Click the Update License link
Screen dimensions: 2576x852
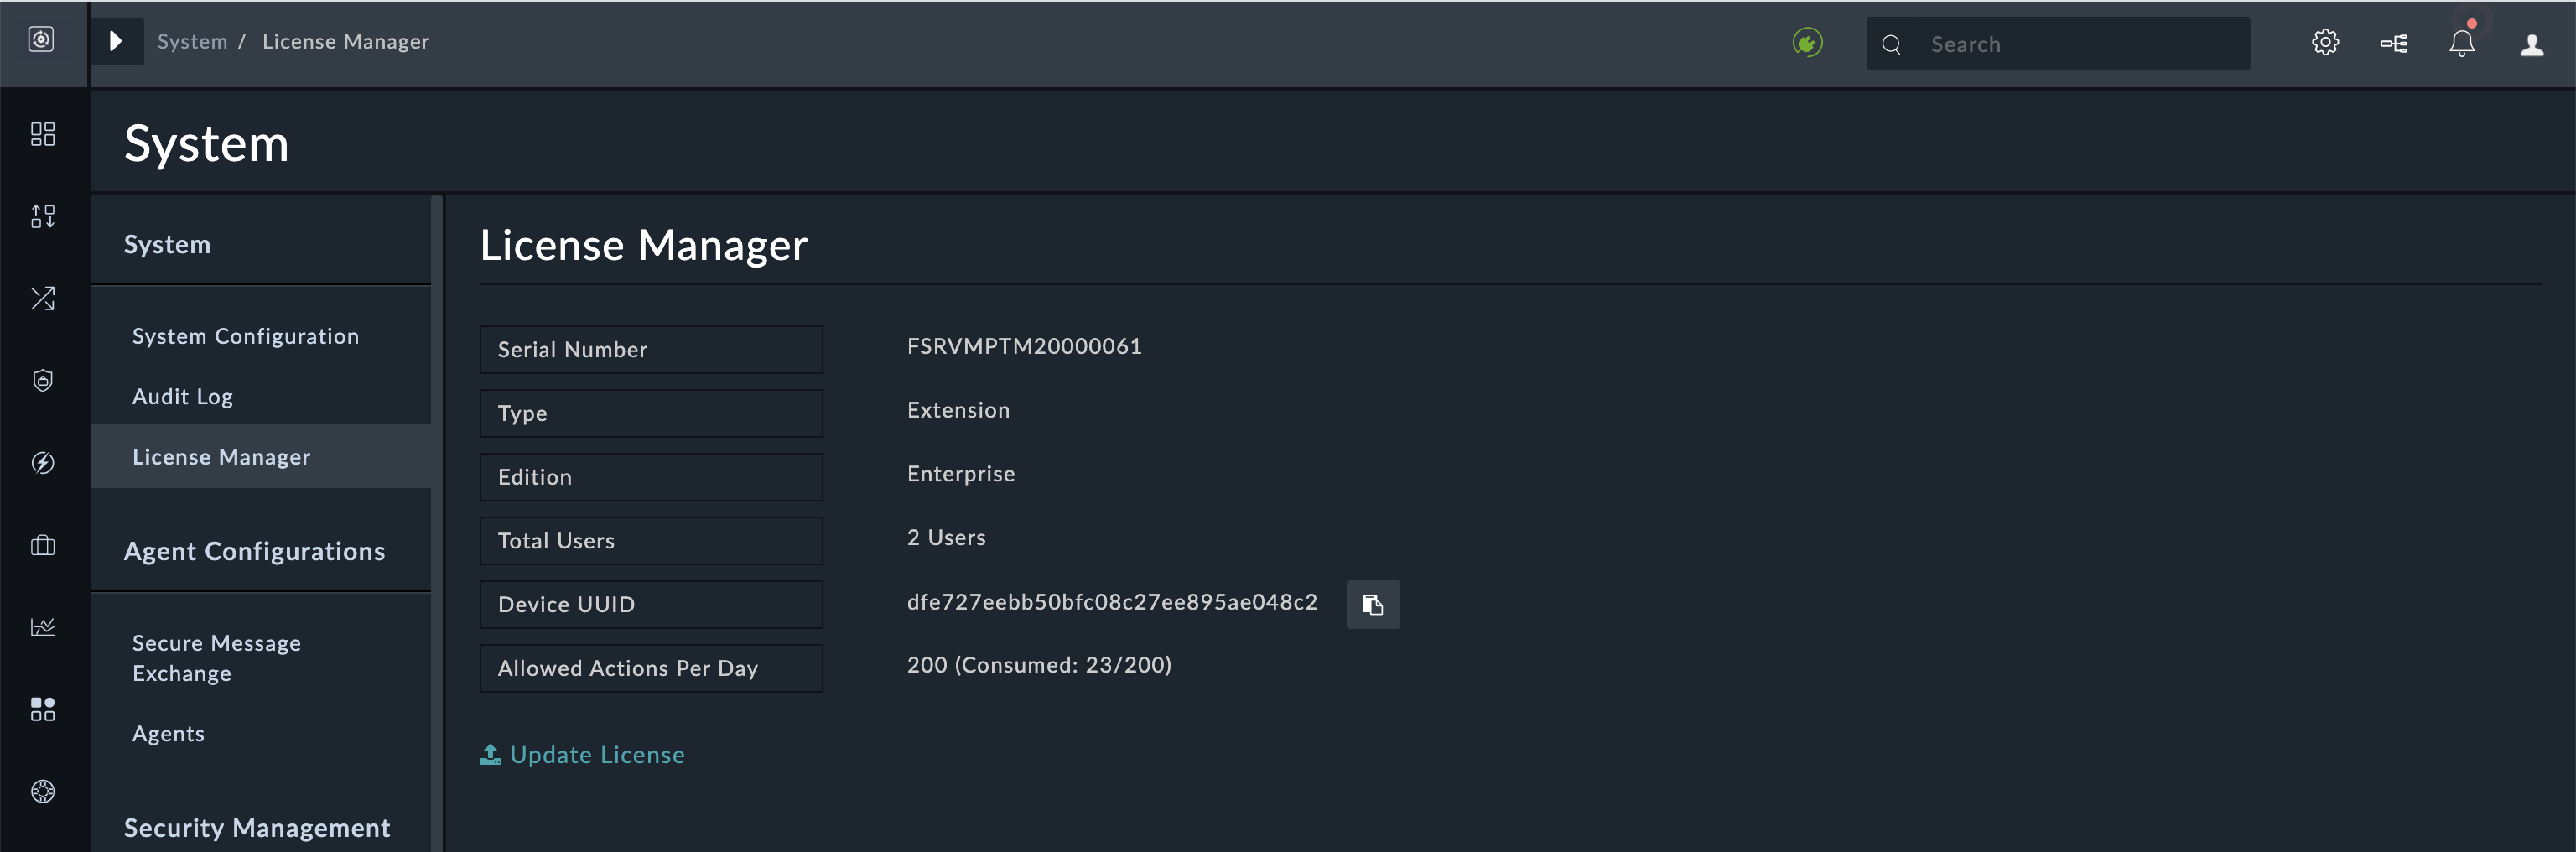click(582, 754)
